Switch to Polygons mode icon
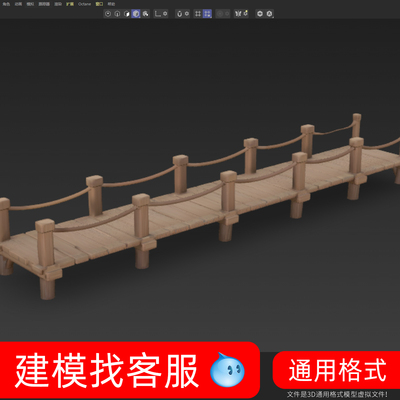This screenshot has width=400, height=400. click(x=127, y=14)
